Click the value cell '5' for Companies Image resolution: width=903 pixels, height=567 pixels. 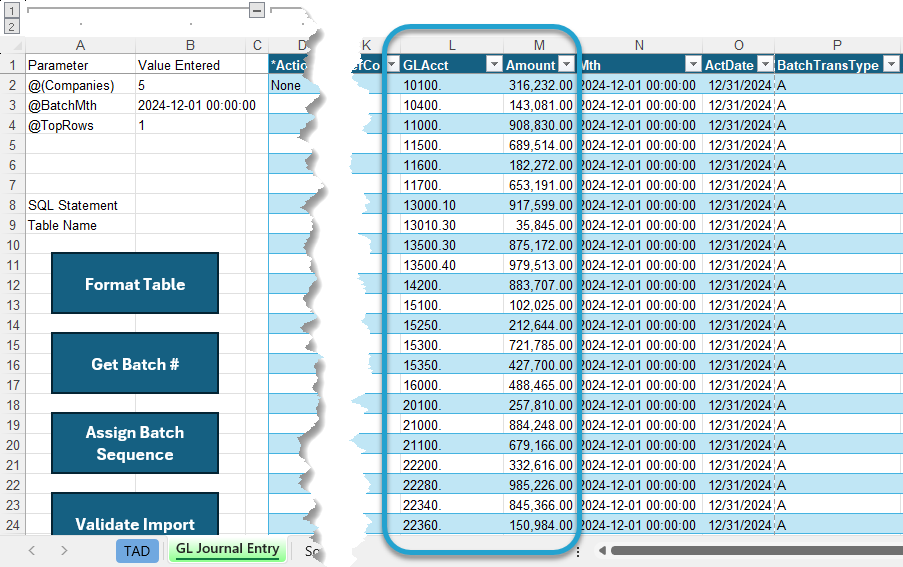click(190, 85)
